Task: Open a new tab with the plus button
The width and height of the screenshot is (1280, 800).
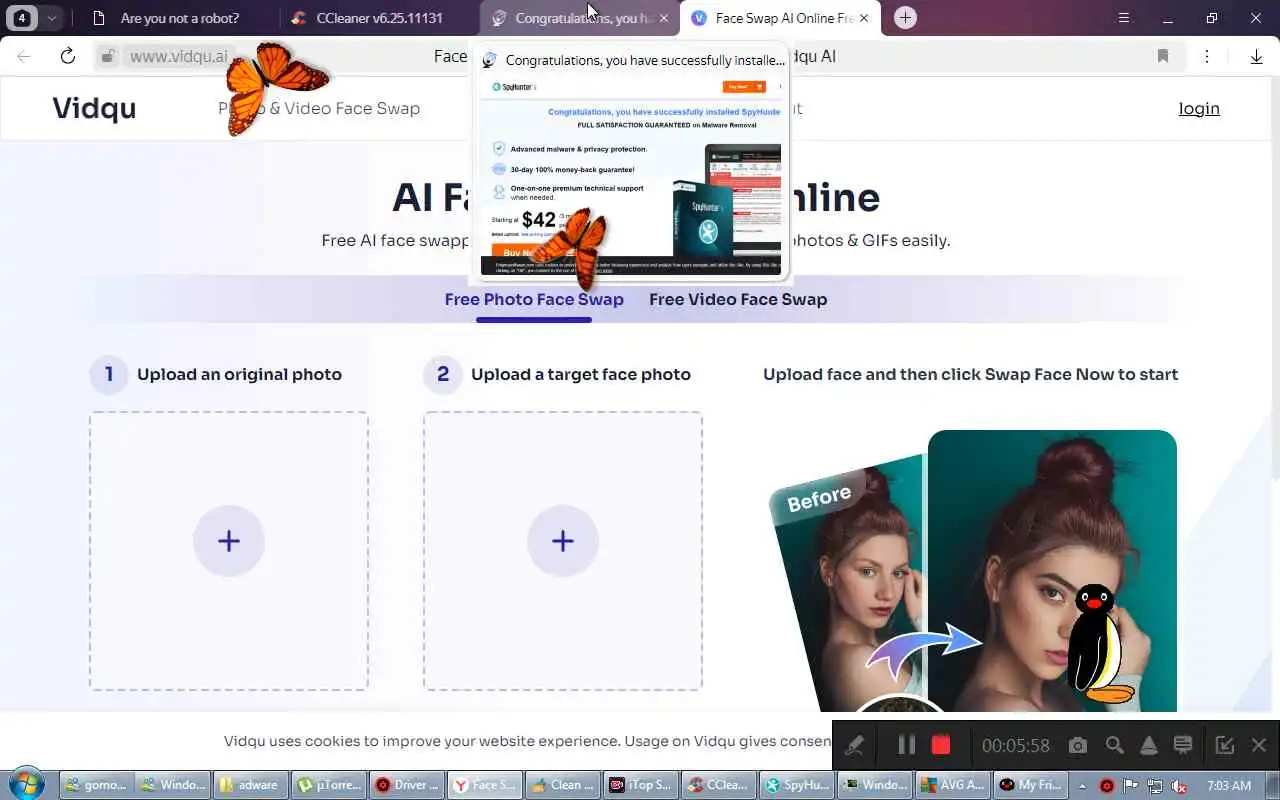Action: pos(905,18)
